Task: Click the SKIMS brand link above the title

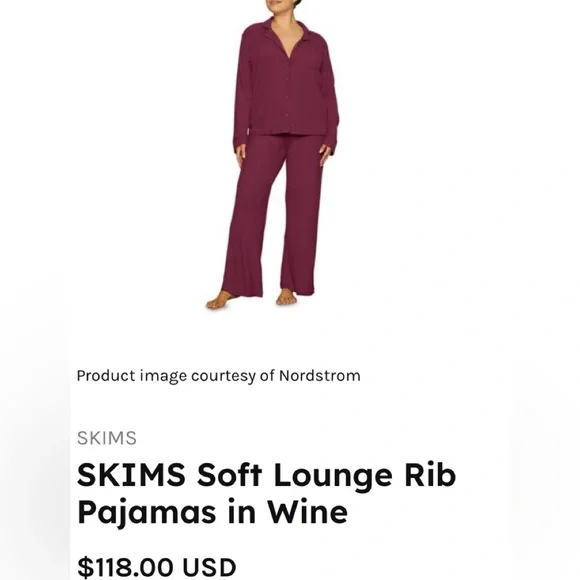Action: [107, 438]
